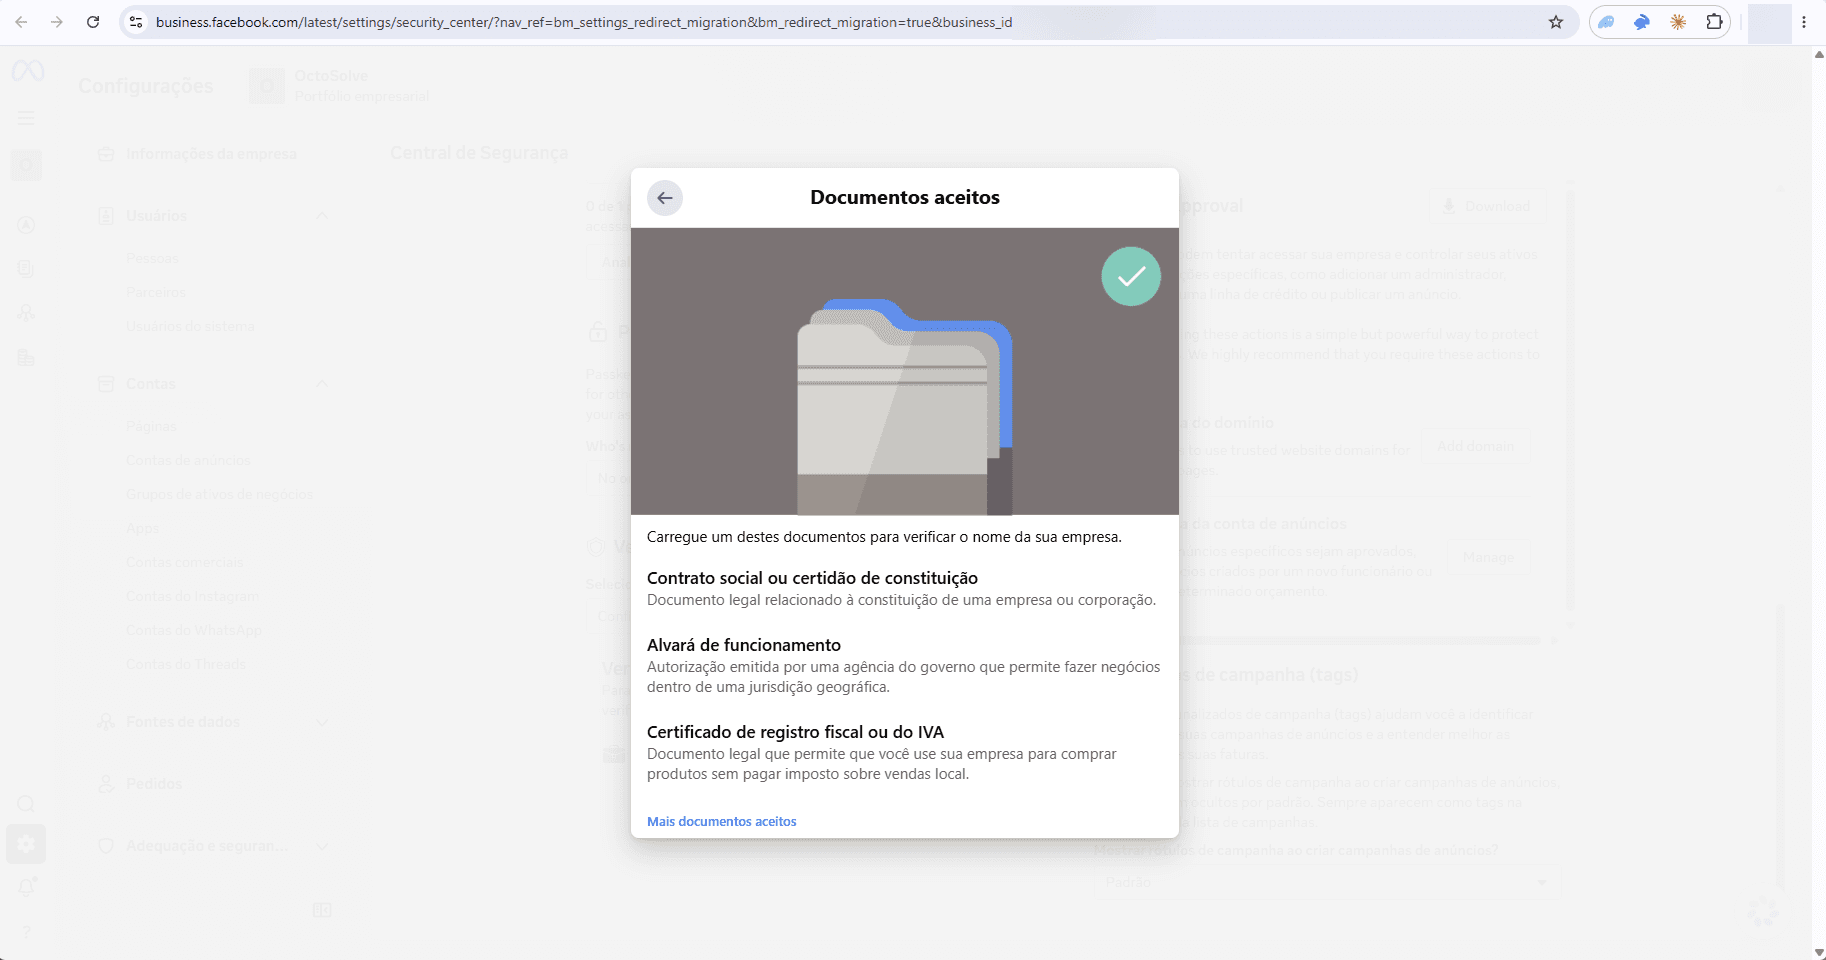Click 'Contrato social ou certidão de constituição' heading
This screenshot has height=960, width=1826.
point(812,578)
